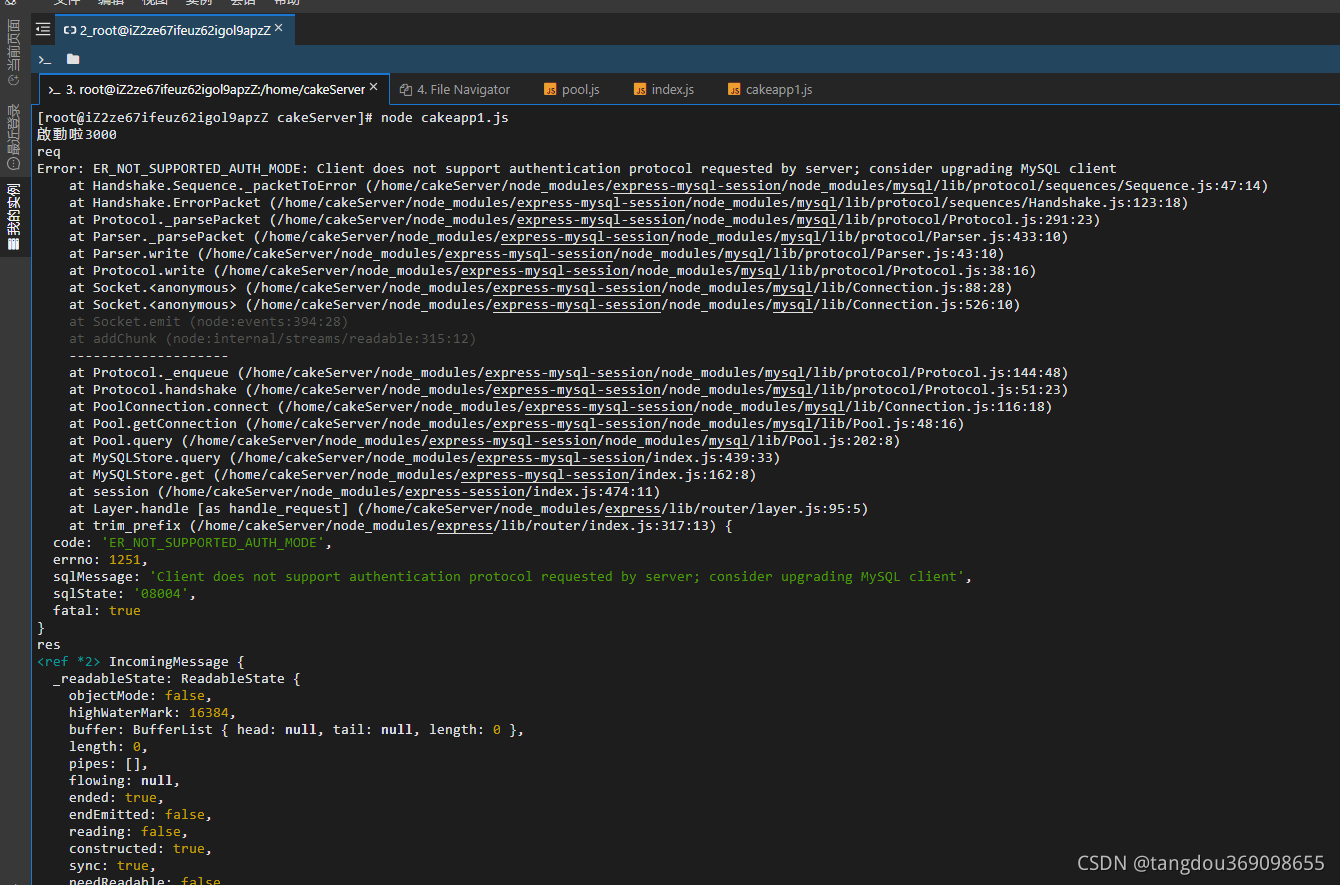Screen dimensions: 1340x885
Task: Click the 'flowing: null' line
Action: [x=125, y=781]
